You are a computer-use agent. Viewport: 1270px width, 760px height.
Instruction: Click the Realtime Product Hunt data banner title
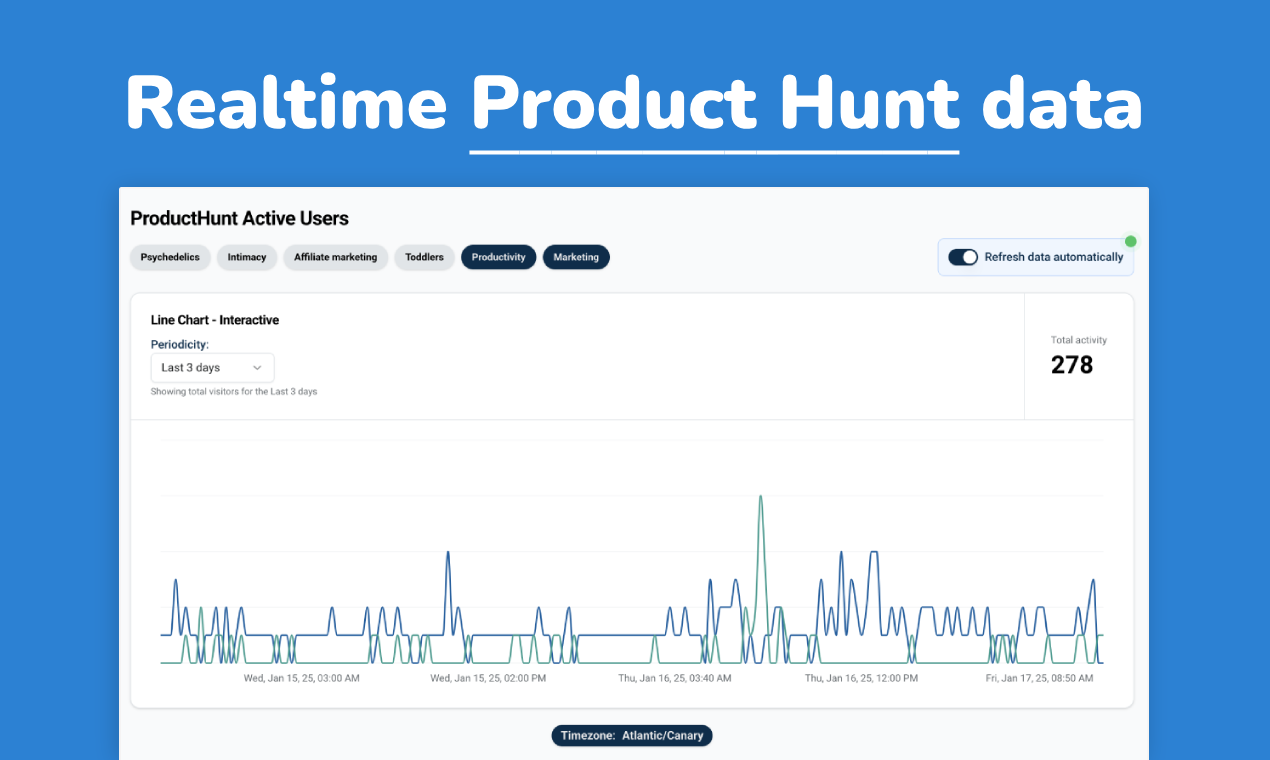pos(634,105)
